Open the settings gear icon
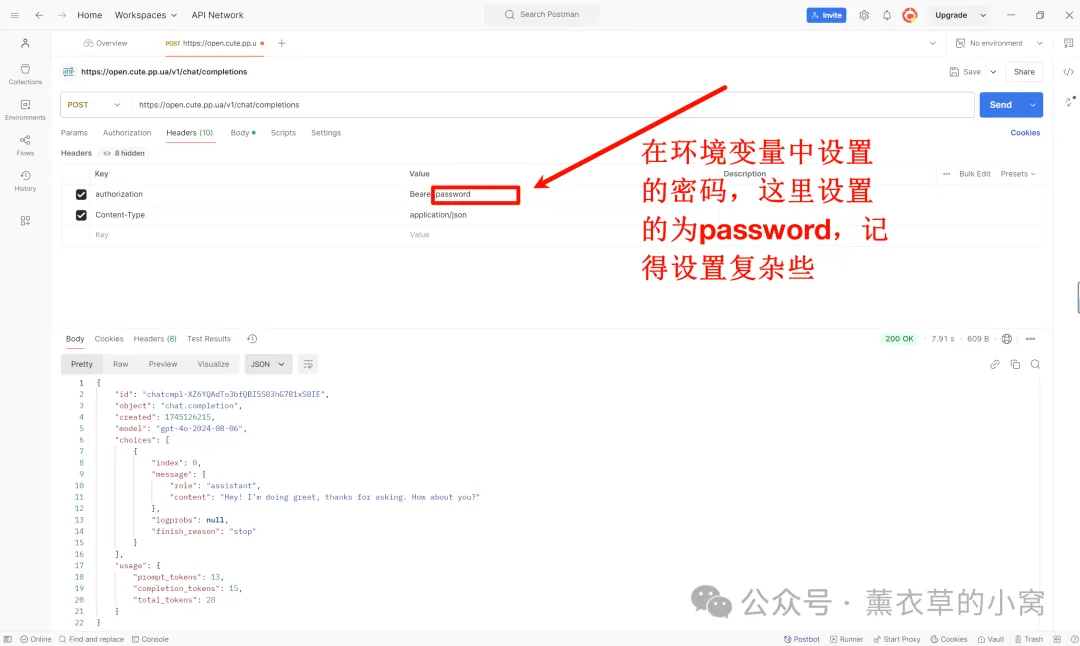The image size is (1080, 646). point(864,15)
